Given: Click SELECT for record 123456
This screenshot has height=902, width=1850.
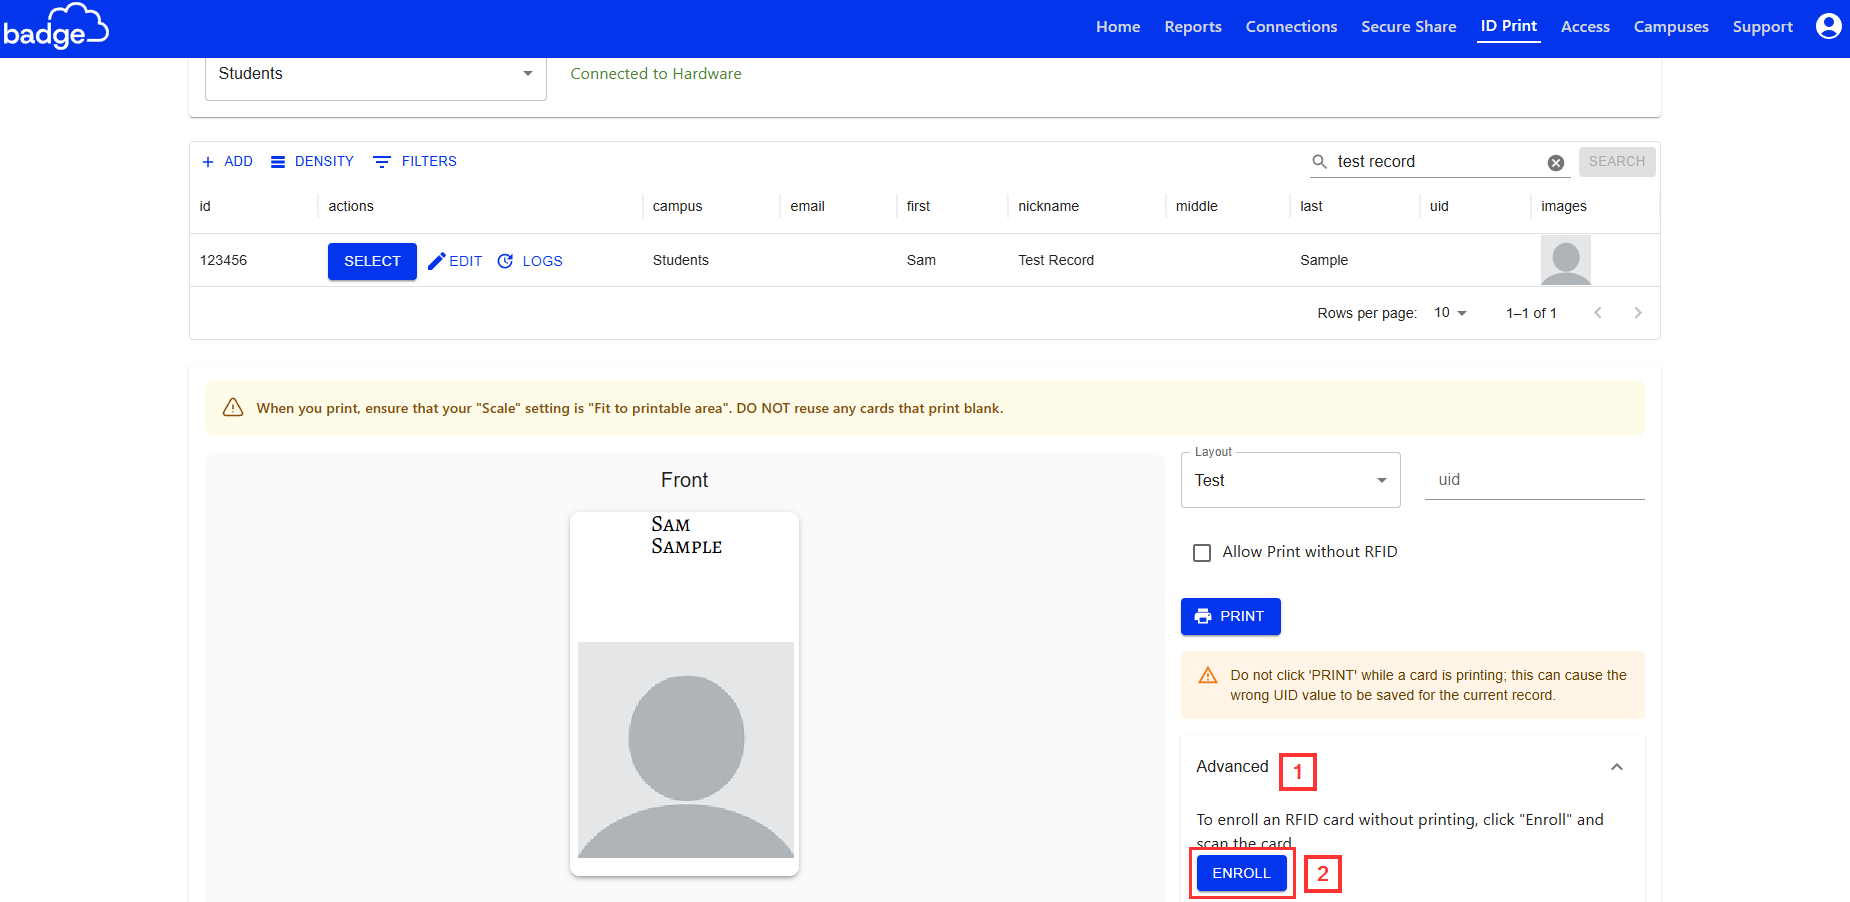Looking at the screenshot, I should click(x=372, y=261).
